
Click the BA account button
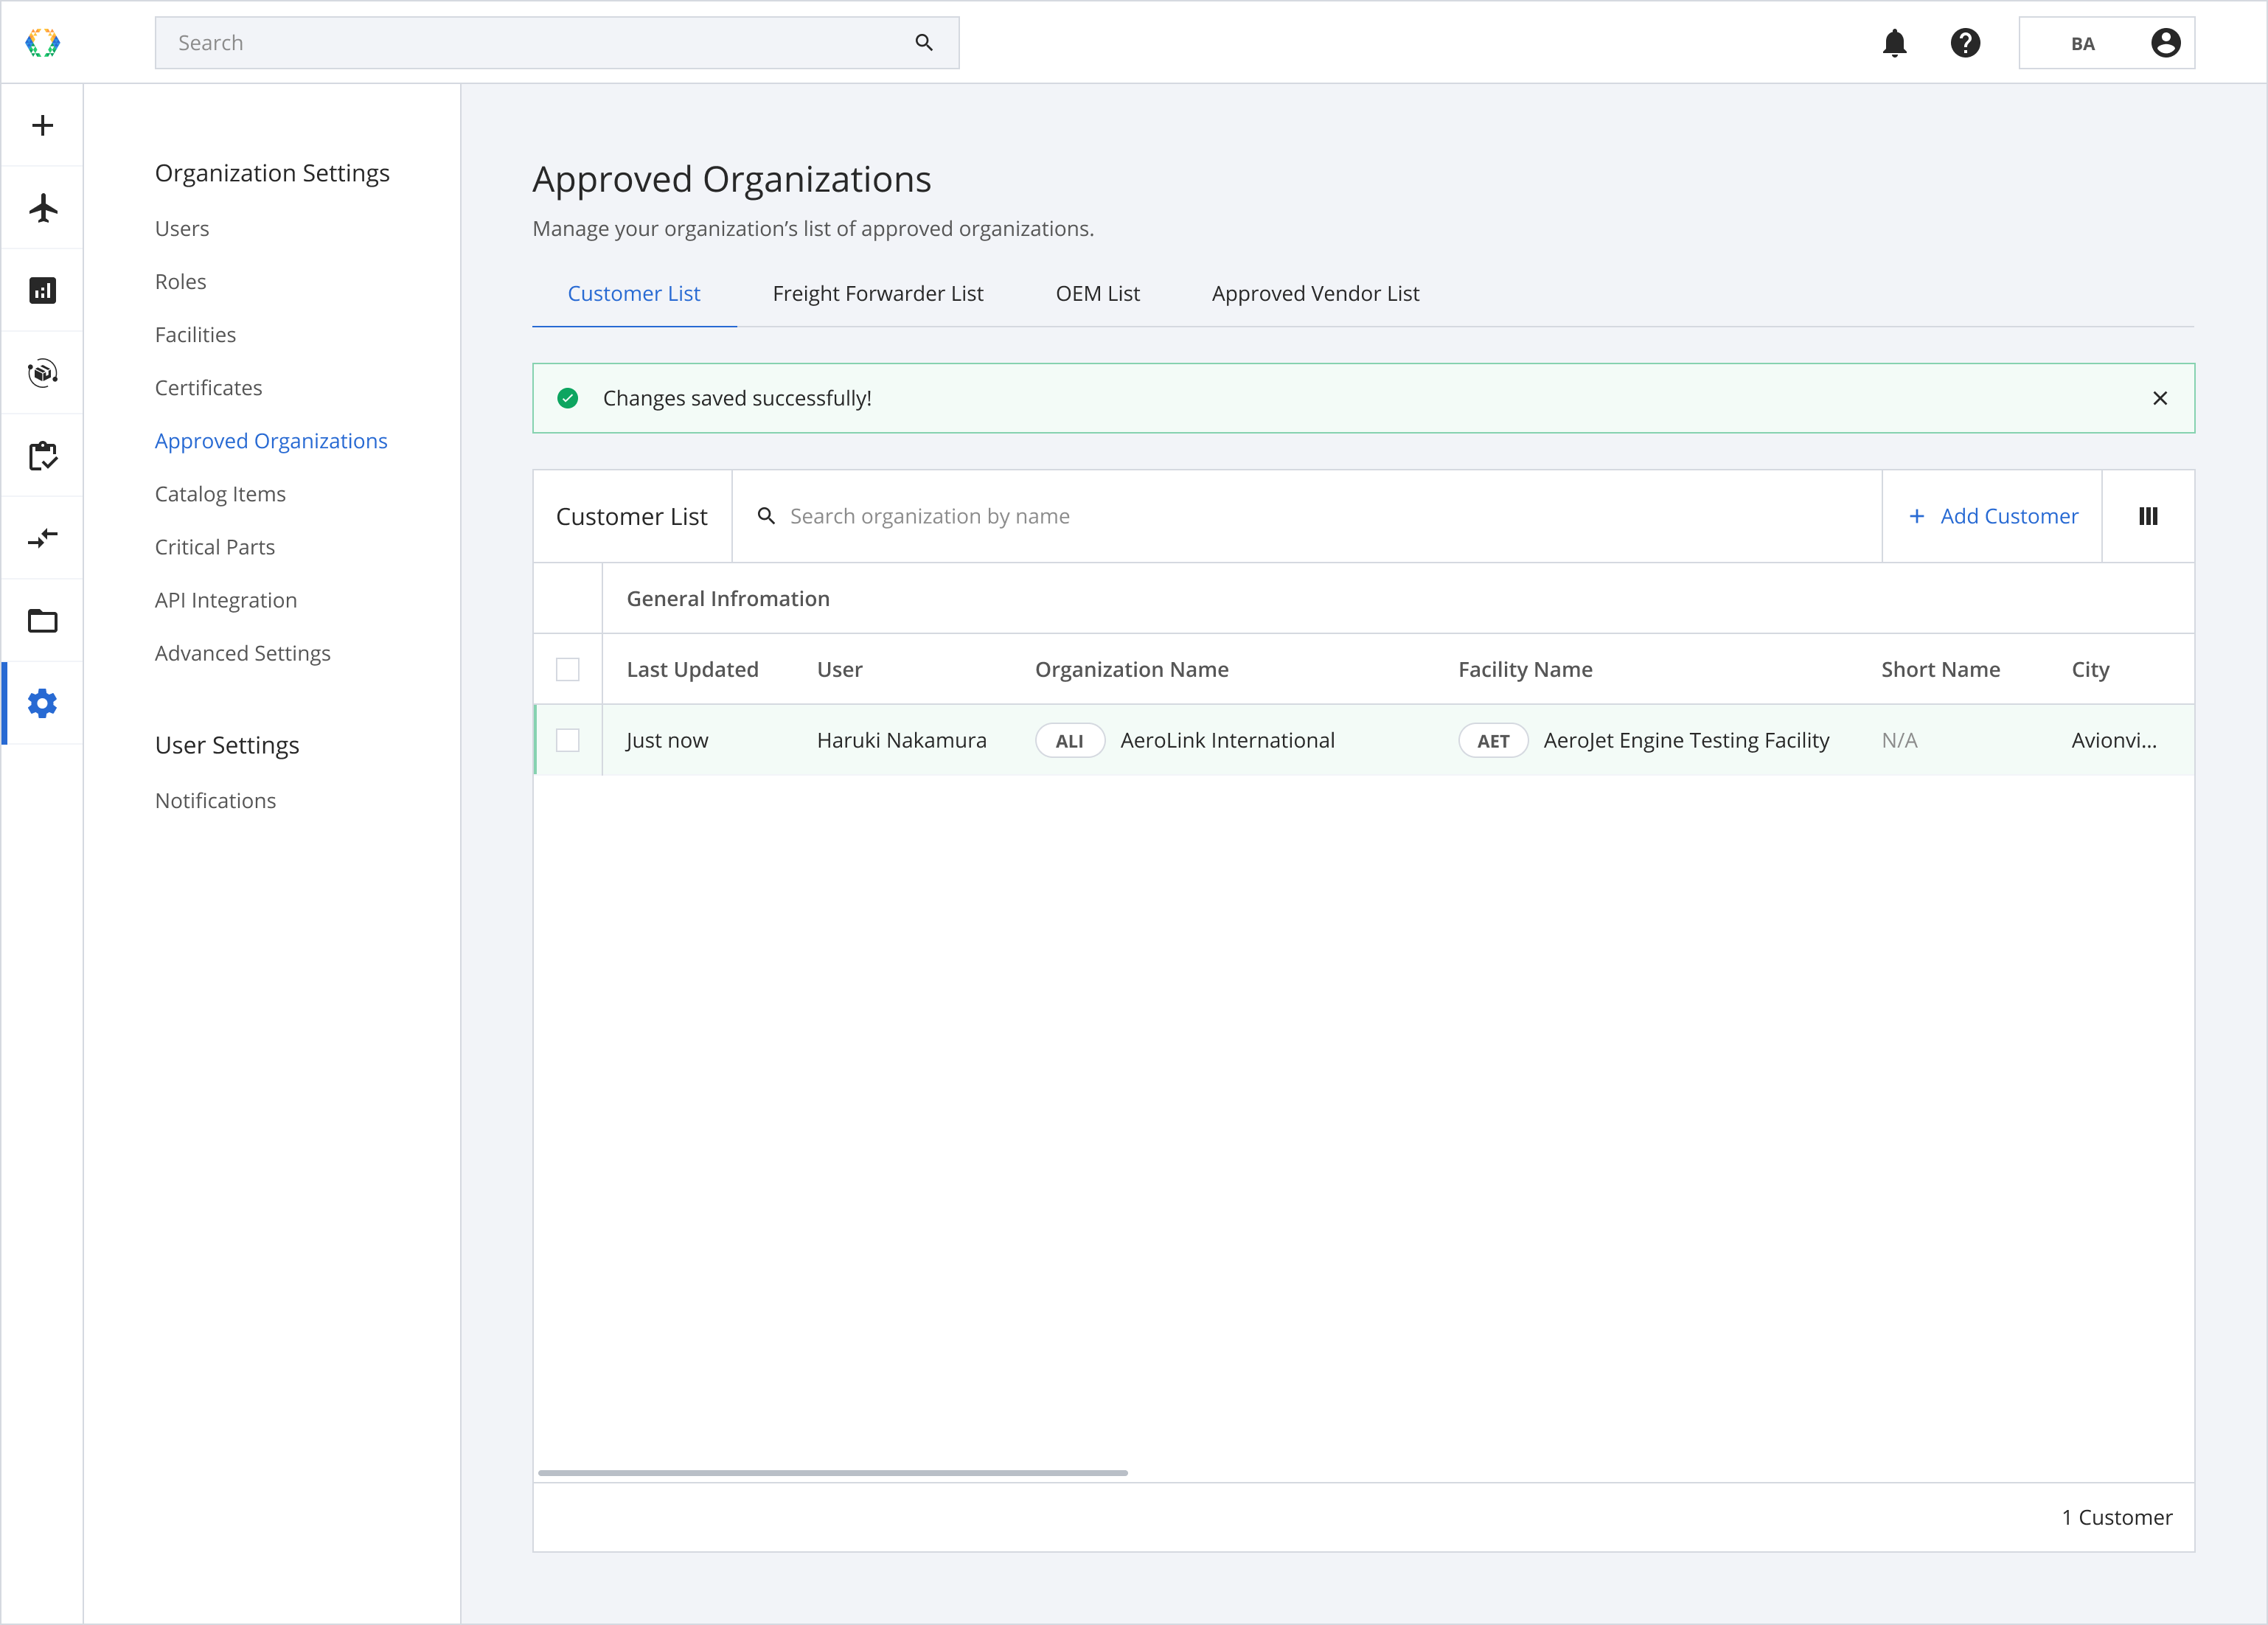point(2106,43)
